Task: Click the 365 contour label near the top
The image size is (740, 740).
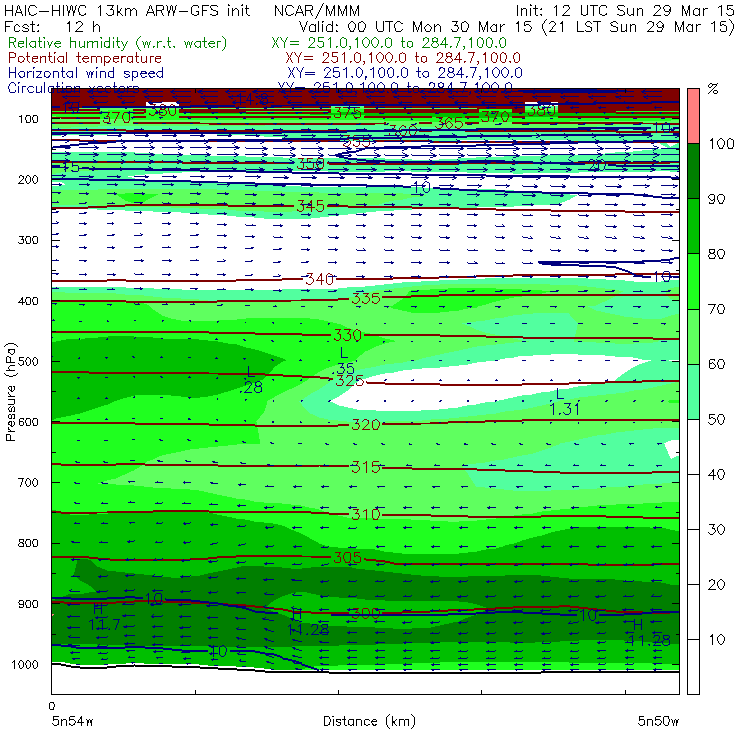Action: pos(449,124)
